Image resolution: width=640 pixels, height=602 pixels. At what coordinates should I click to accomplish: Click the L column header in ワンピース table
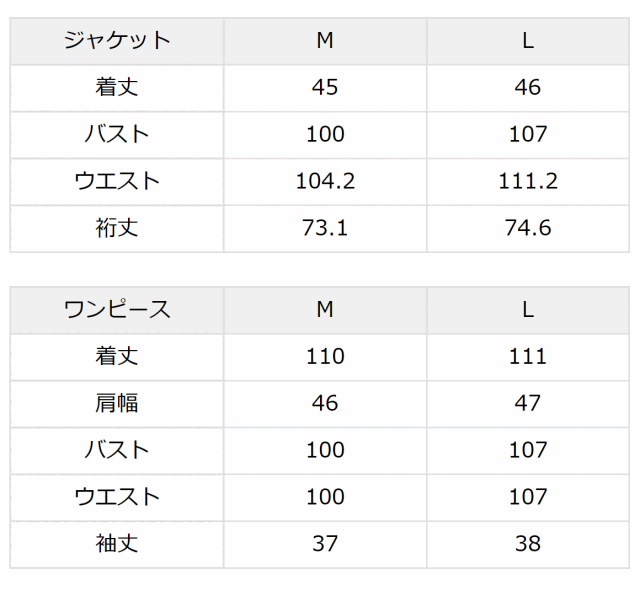click(528, 310)
